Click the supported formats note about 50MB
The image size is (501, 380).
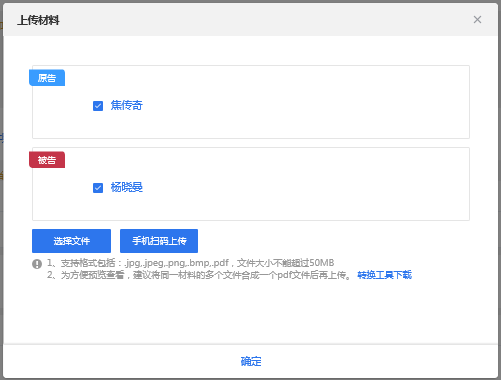click(191, 263)
